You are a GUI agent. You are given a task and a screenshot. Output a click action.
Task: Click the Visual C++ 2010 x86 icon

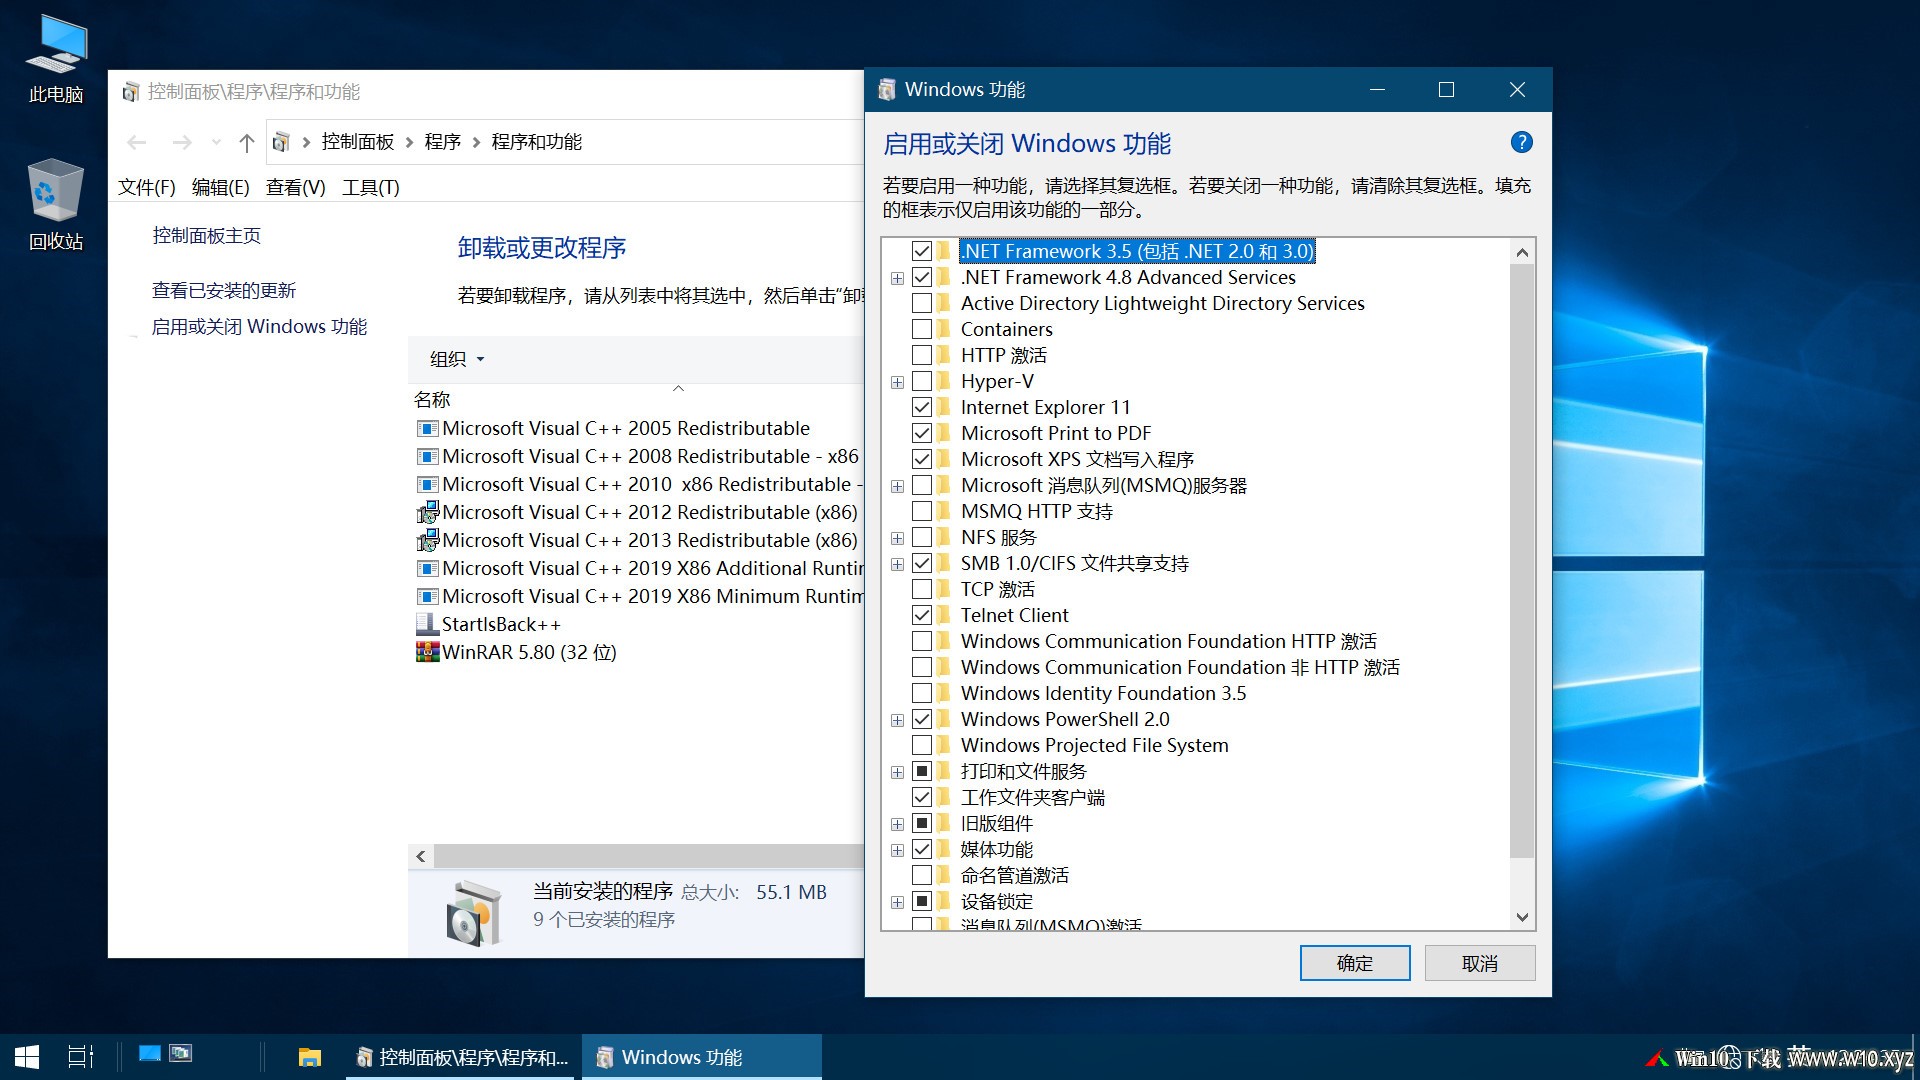427,485
